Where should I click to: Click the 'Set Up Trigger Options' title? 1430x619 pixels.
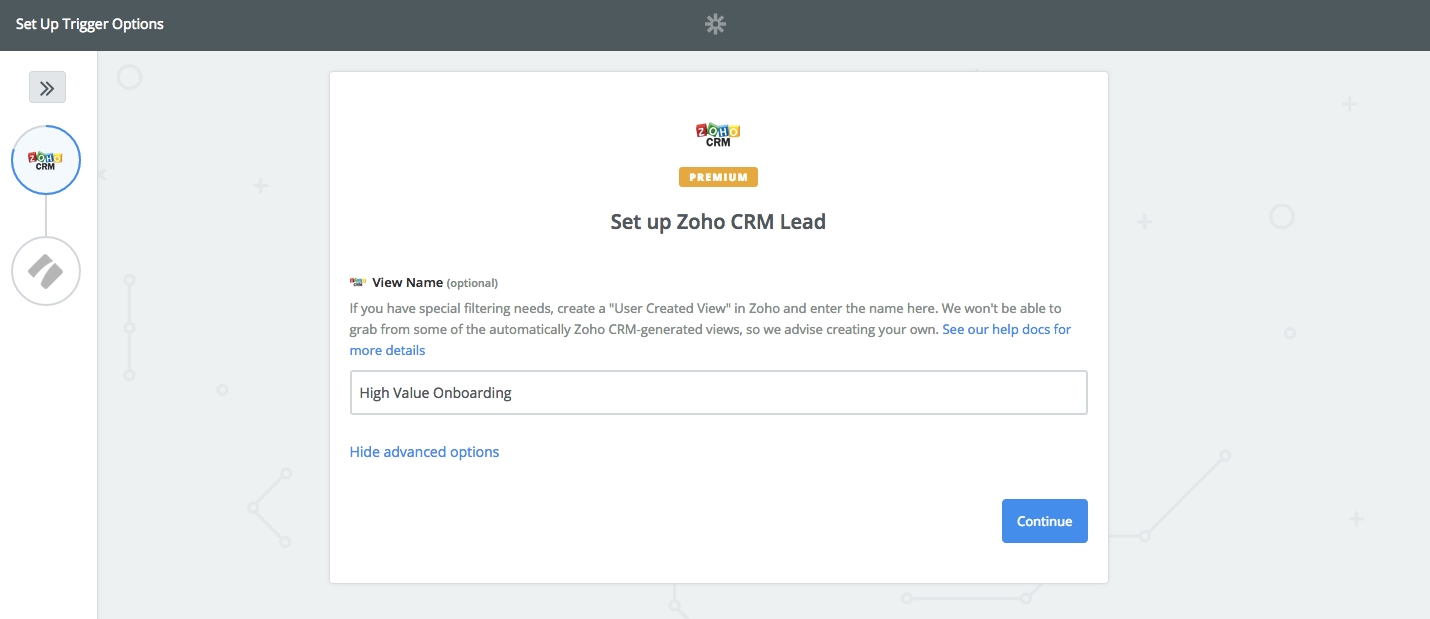click(90, 24)
